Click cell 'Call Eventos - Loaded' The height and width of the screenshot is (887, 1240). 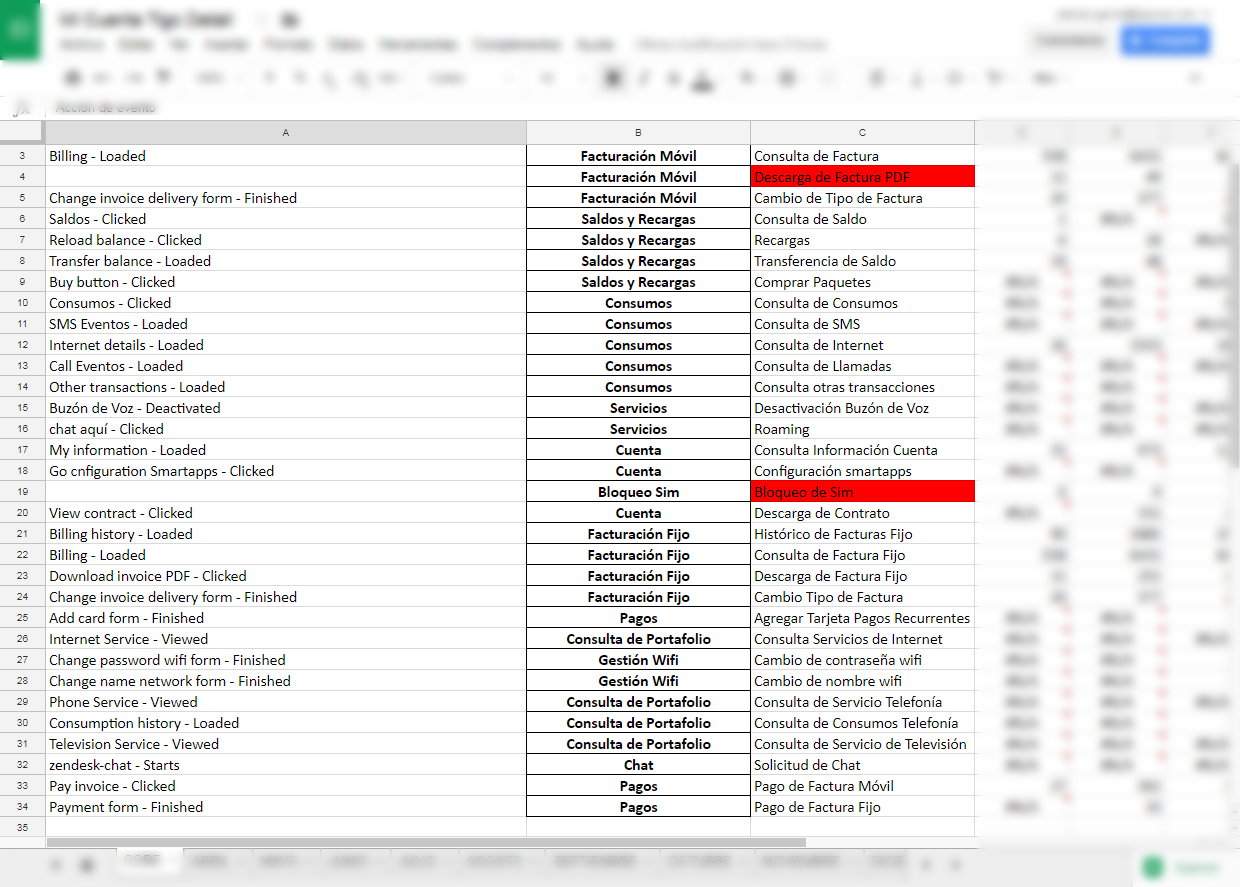tap(286, 366)
